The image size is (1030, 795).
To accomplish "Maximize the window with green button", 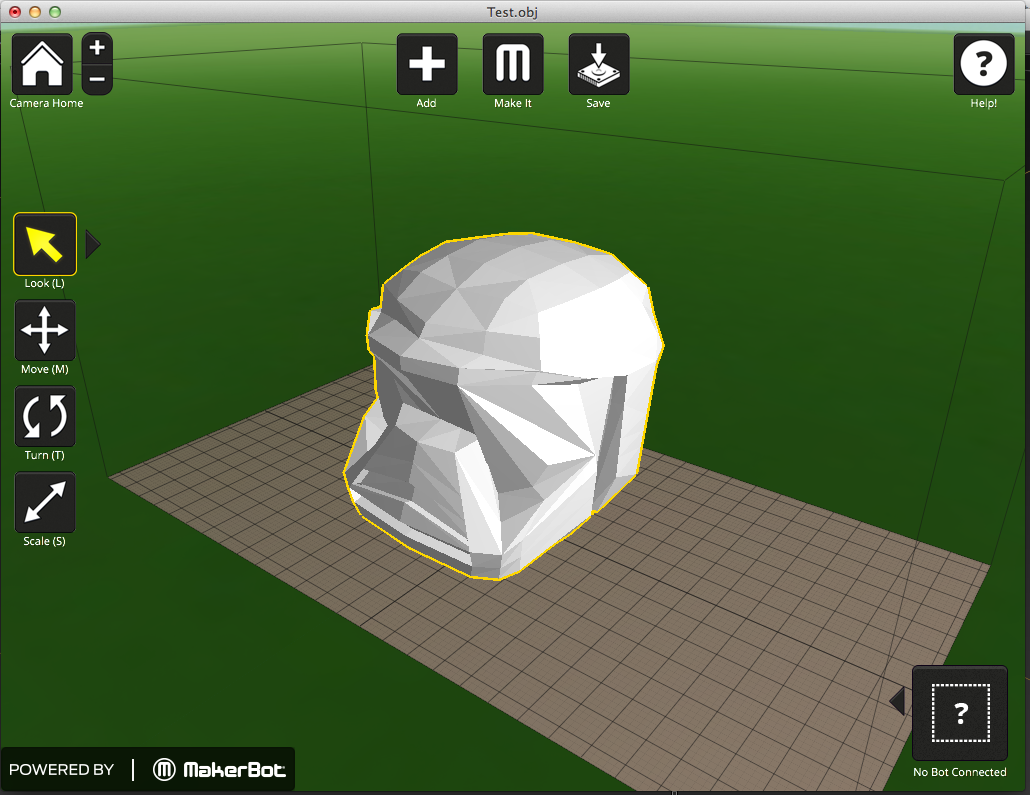I will tap(55, 12).
